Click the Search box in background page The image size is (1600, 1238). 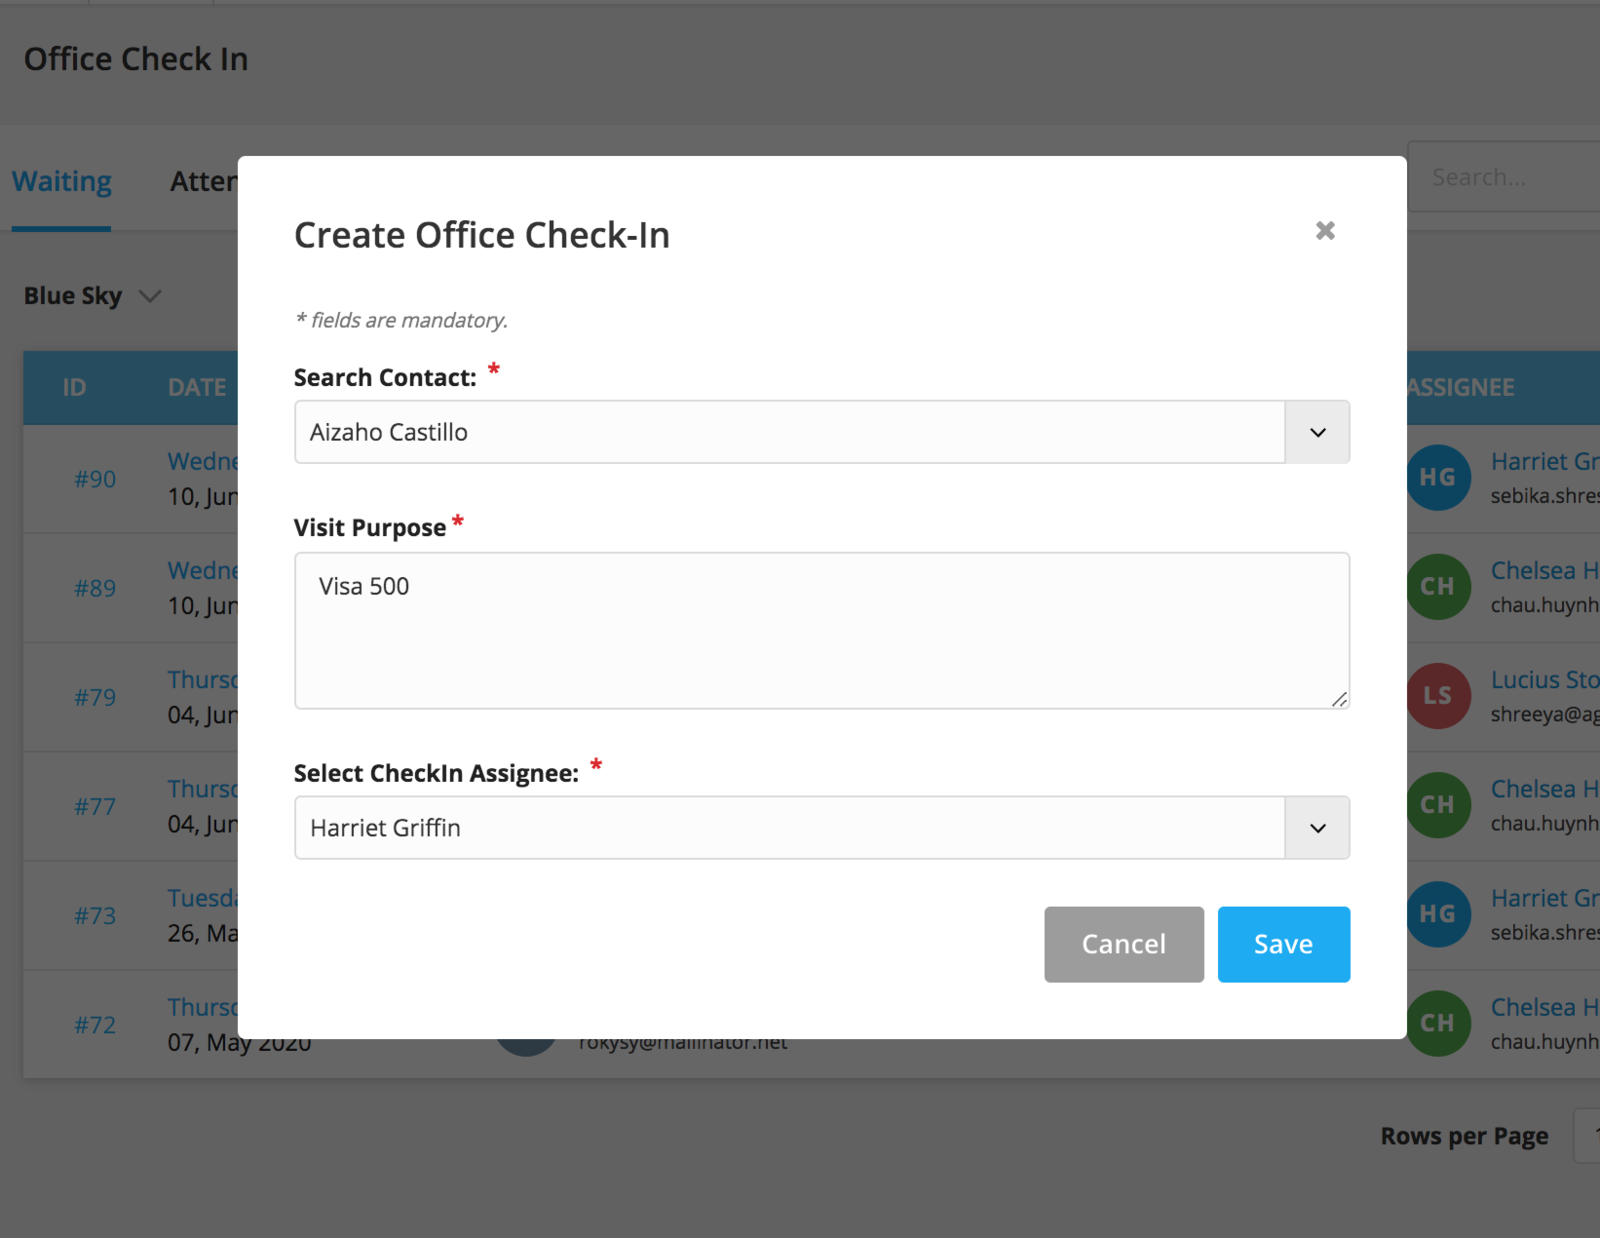point(1504,177)
